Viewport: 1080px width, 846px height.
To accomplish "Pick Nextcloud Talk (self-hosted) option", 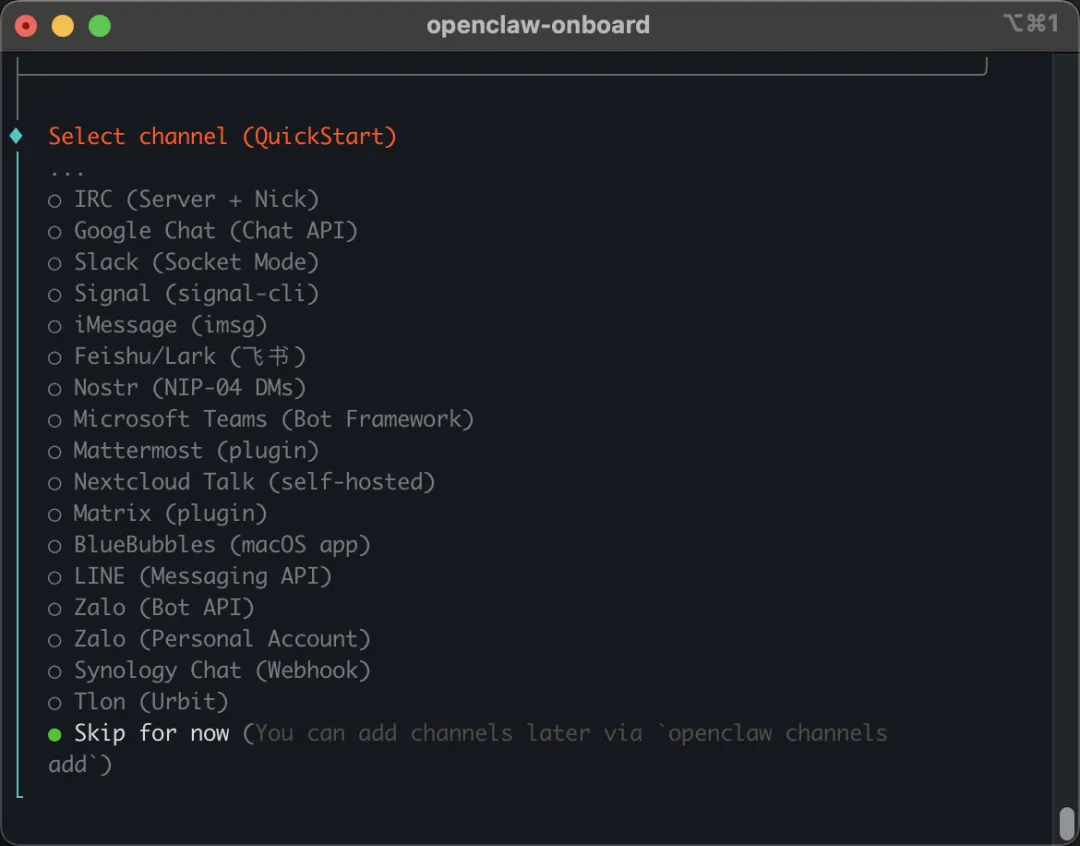I will [x=241, y=482].
